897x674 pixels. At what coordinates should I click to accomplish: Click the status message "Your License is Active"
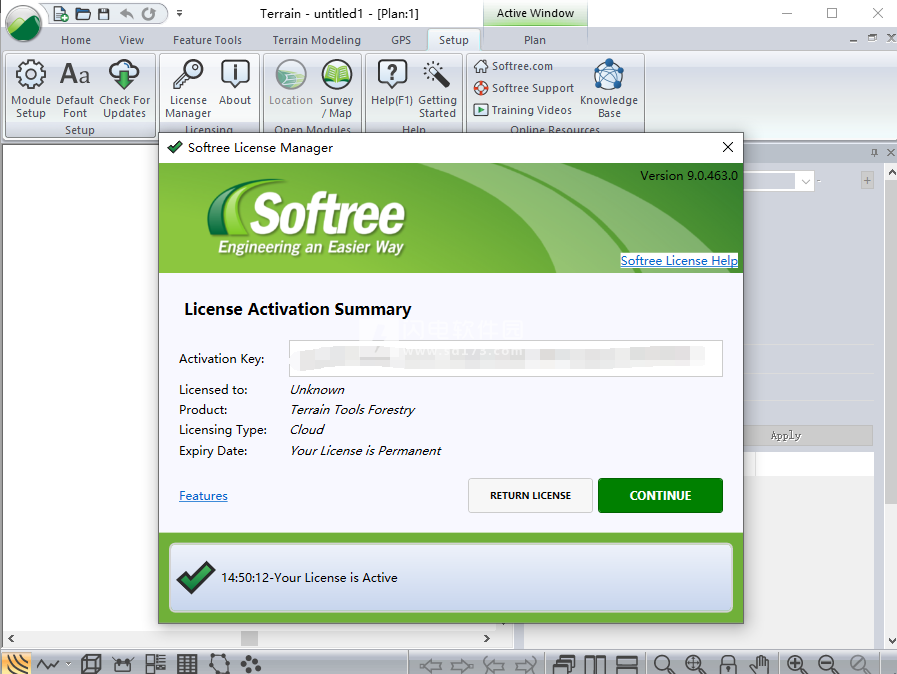pos(335,577)
